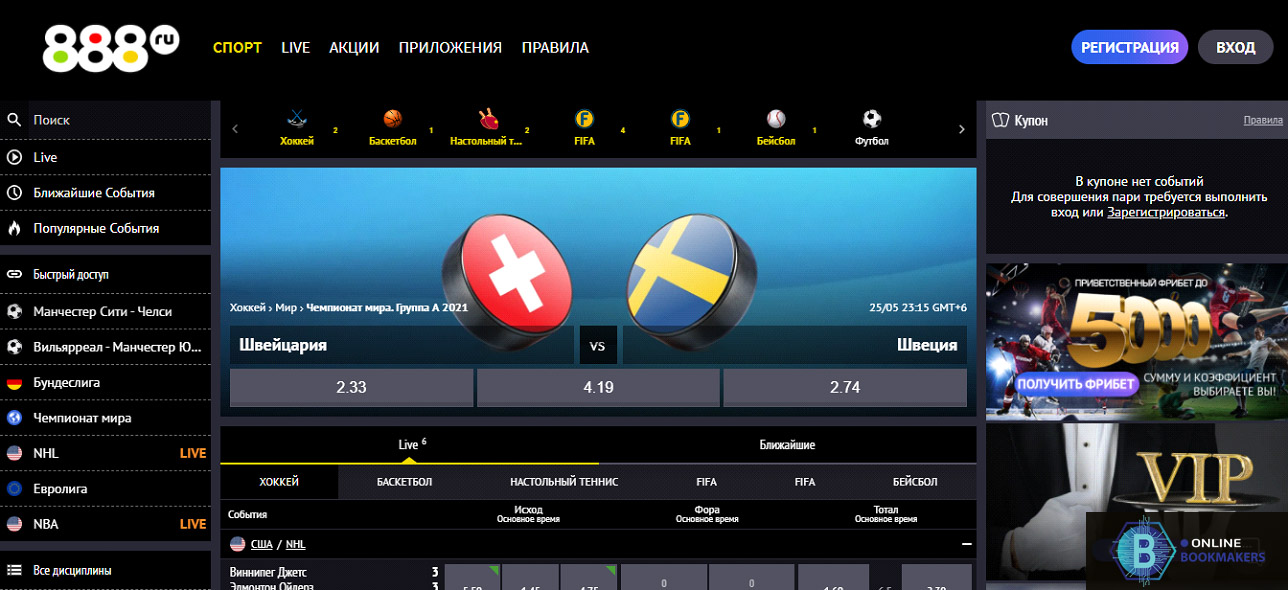Bet on Швейцария at odds 2.33
The image size is (1288, 590).
click(x=352, y=387)
